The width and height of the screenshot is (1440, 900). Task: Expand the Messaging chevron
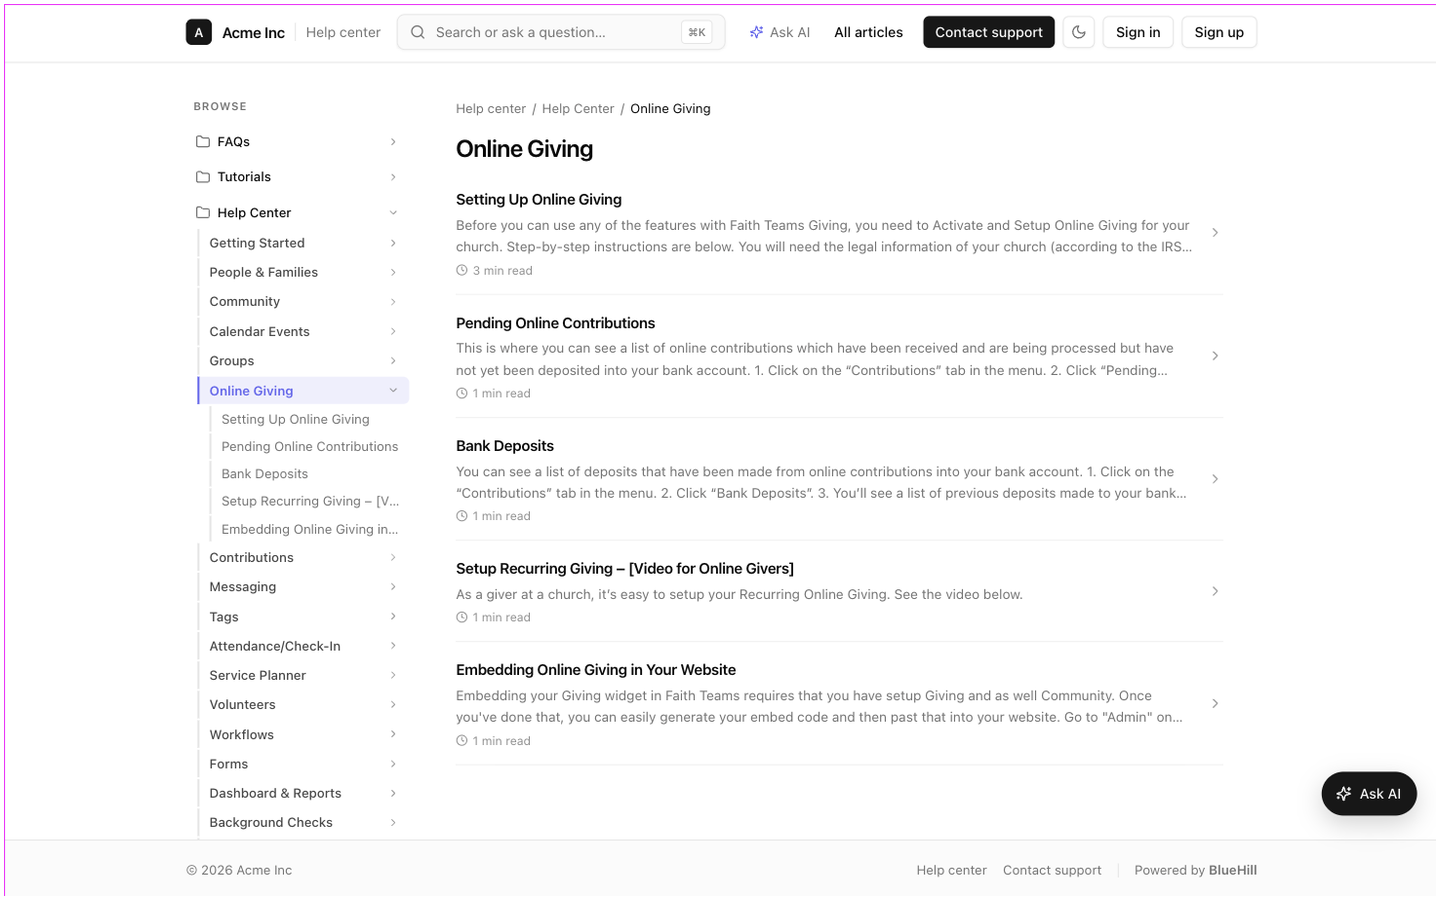pyautogui.click(x=393, y=587)
